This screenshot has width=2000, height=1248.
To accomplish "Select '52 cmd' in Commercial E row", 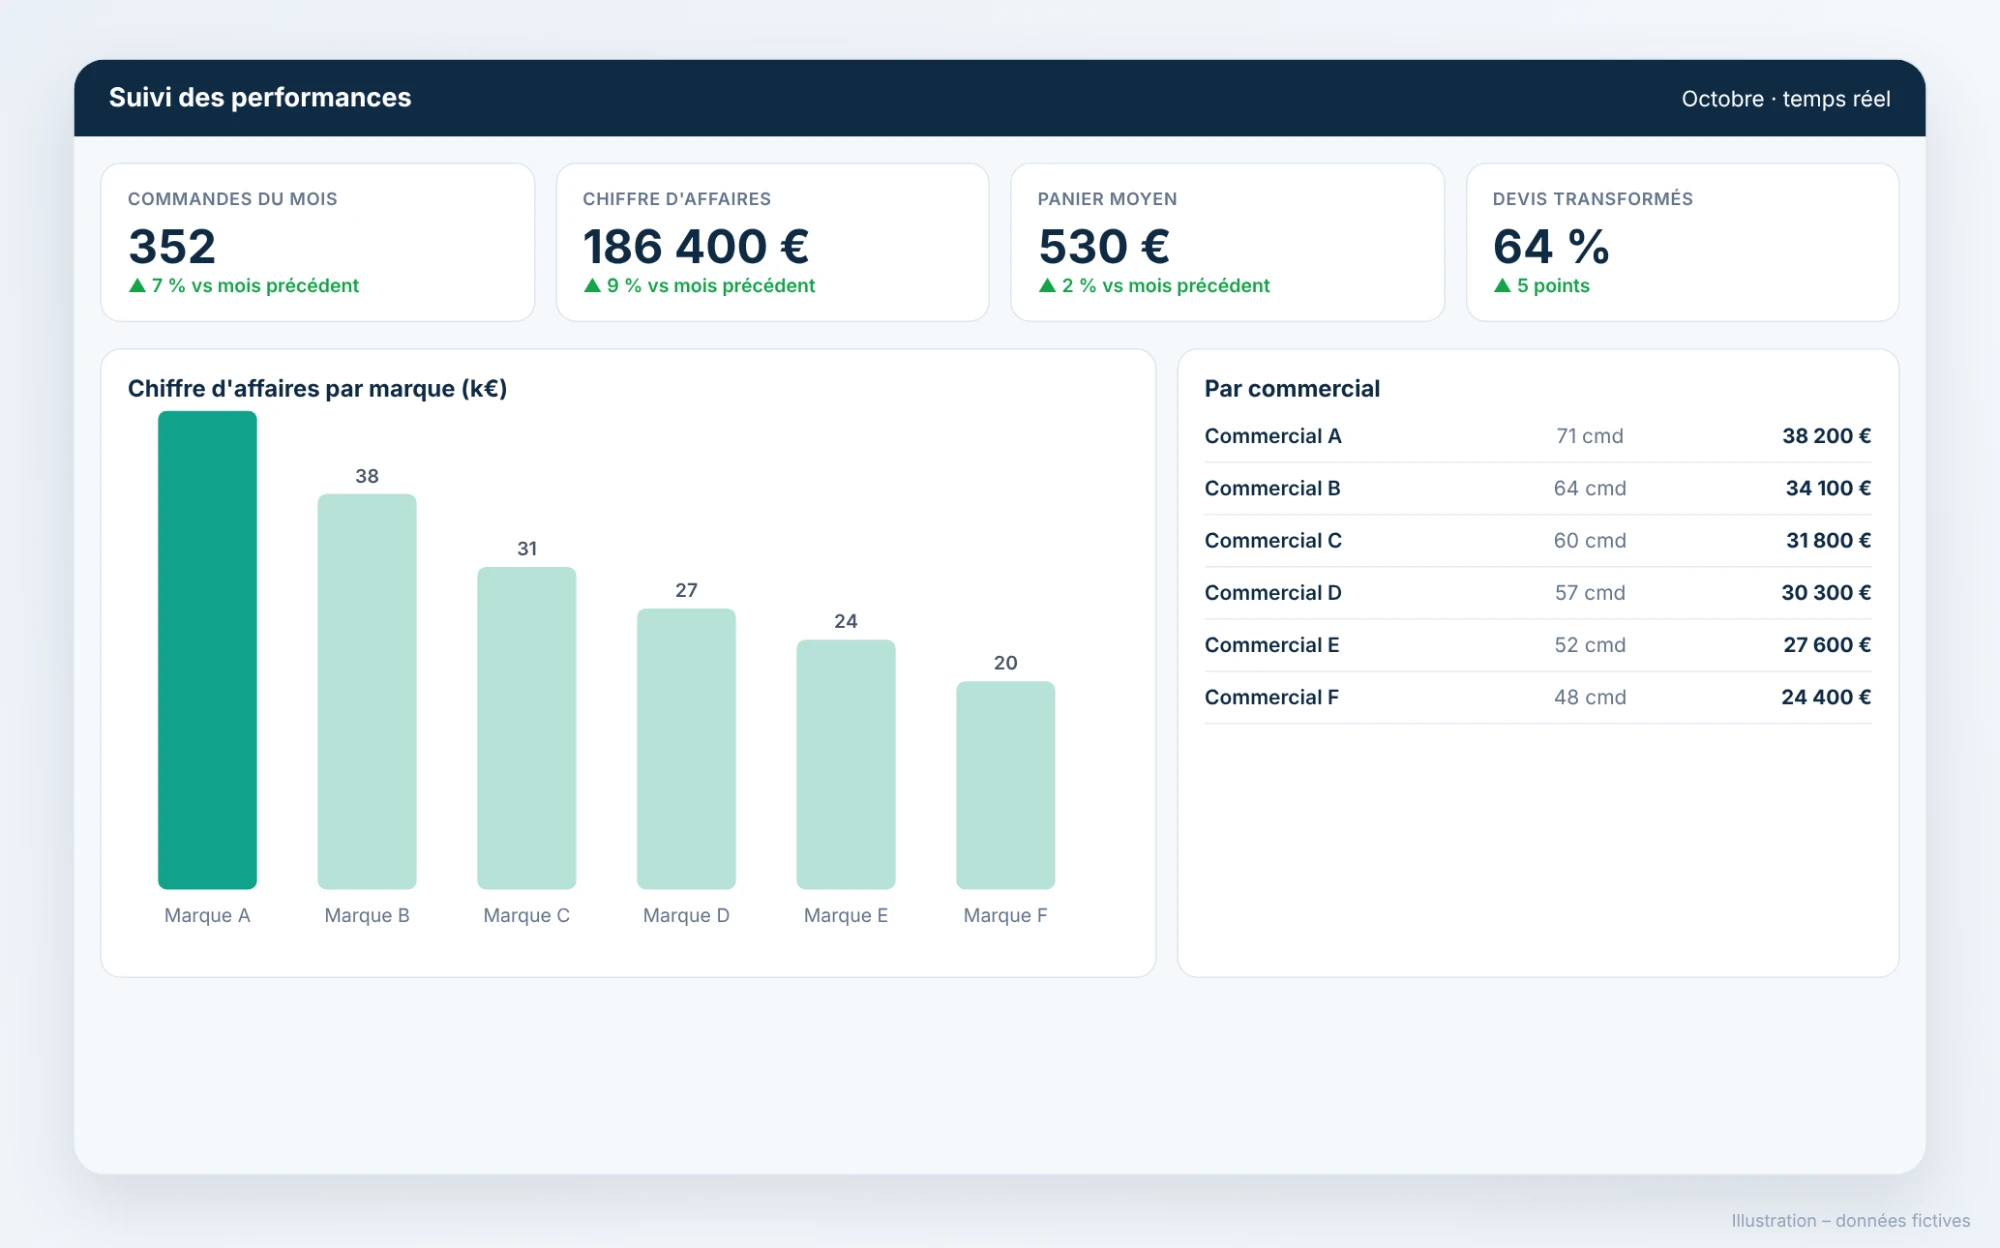I will coord(1590,645).
